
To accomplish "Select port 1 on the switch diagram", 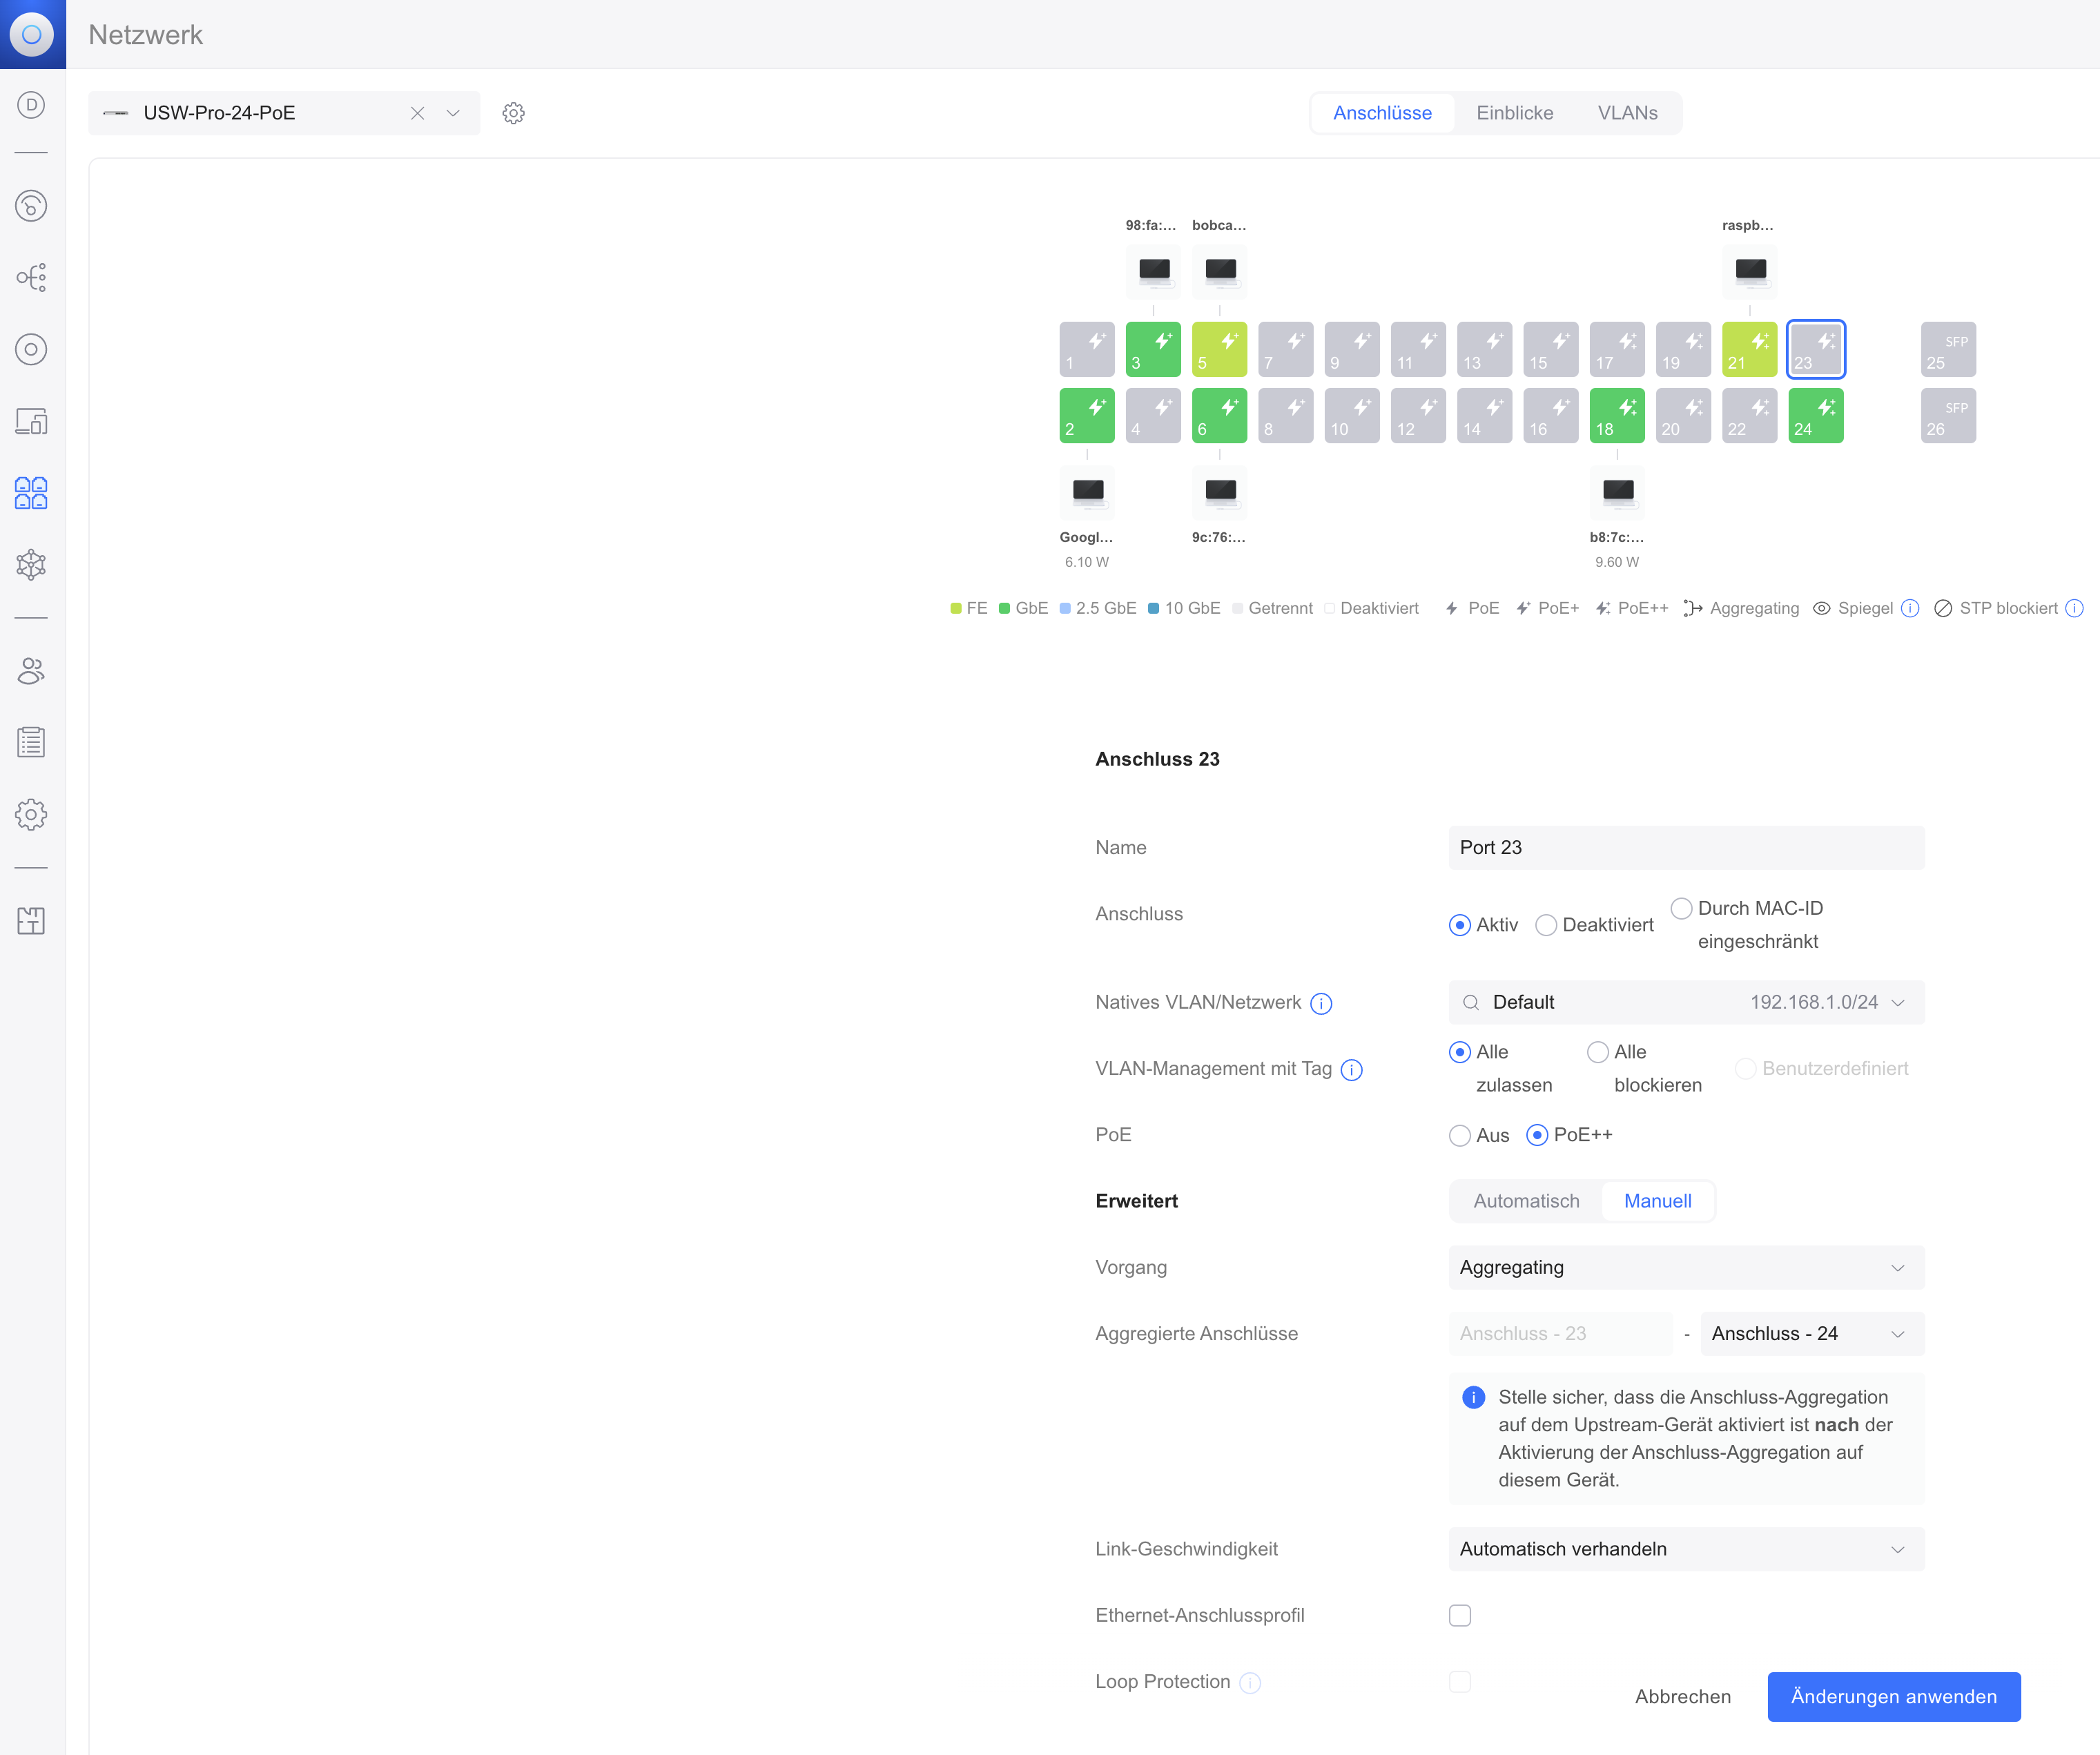I will click(x=1087, y=349).
